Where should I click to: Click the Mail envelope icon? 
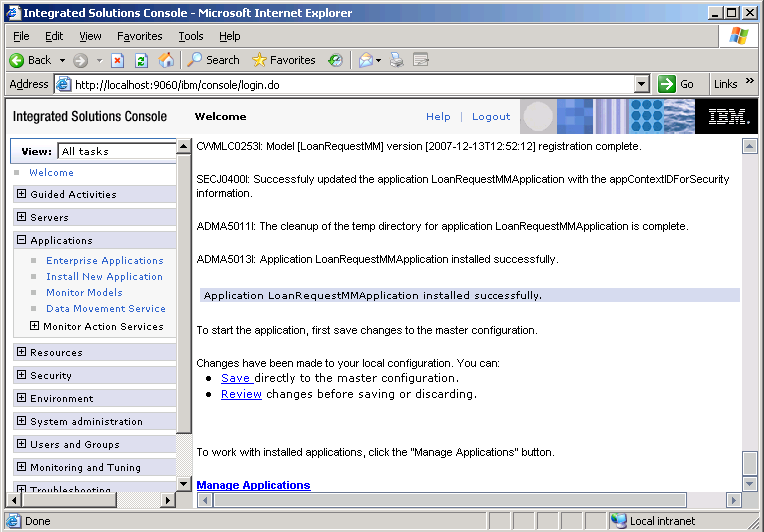(366, 60)
